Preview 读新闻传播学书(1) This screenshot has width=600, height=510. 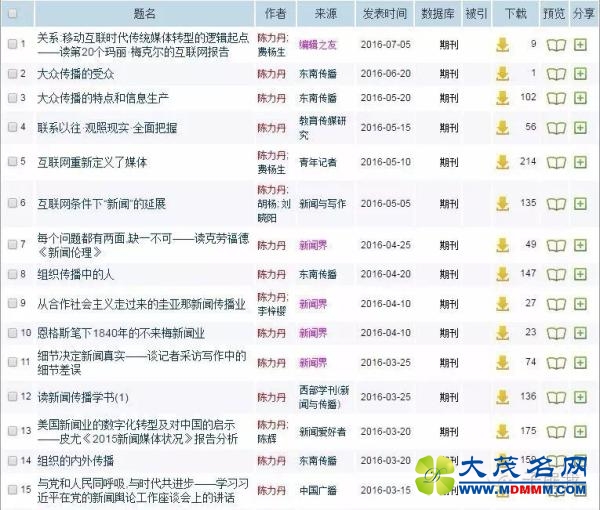[x=556, y=397]
